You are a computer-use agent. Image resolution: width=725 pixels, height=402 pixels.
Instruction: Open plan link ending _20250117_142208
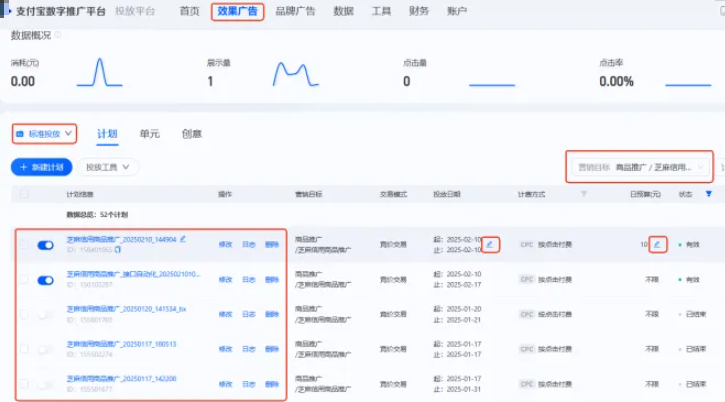click(x=122, y=378)
